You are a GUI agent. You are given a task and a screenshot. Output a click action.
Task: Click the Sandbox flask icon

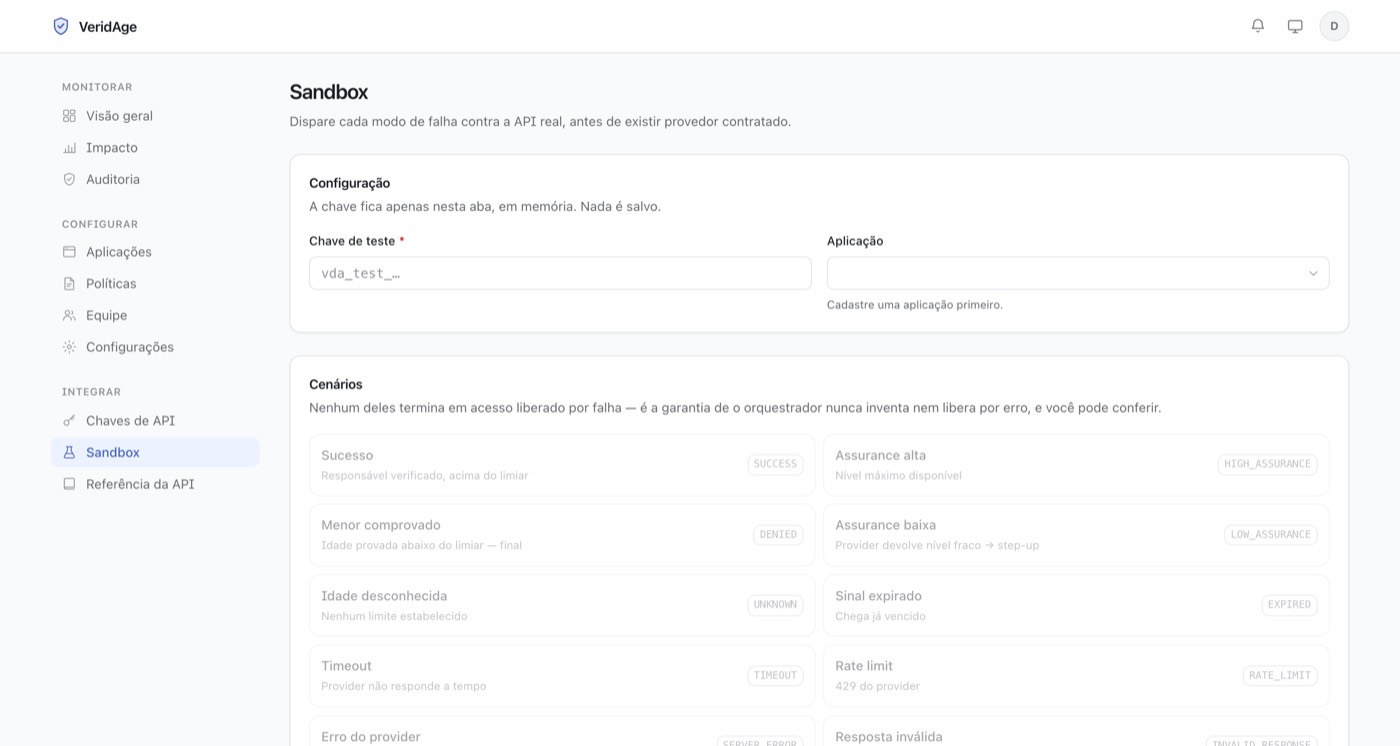(x=69, y=453)
